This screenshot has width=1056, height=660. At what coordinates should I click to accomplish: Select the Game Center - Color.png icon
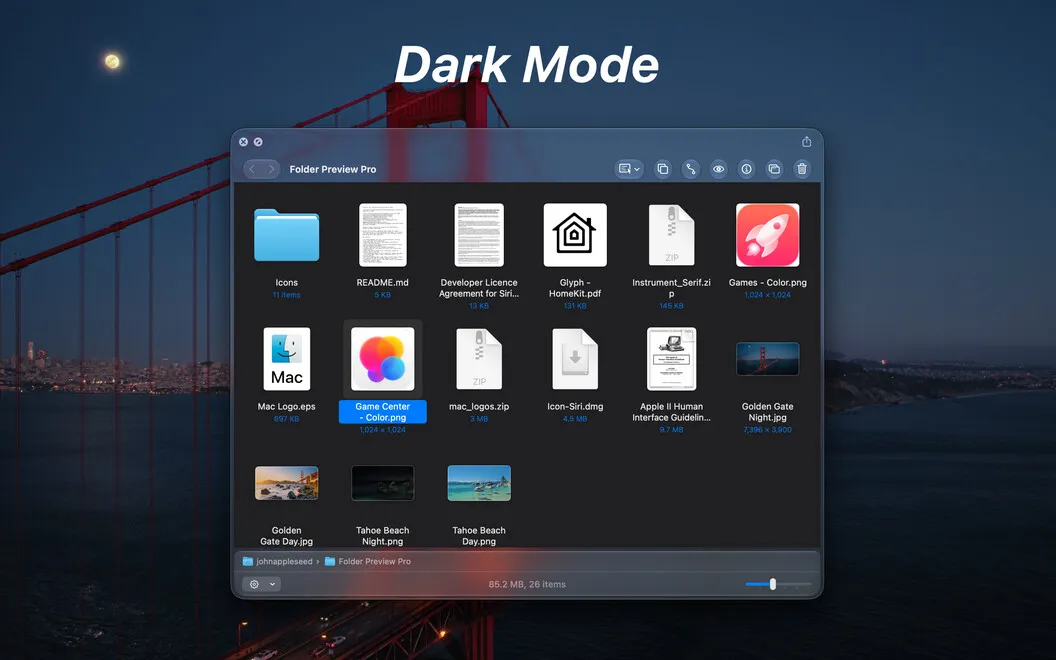click(x=383, y=359)
